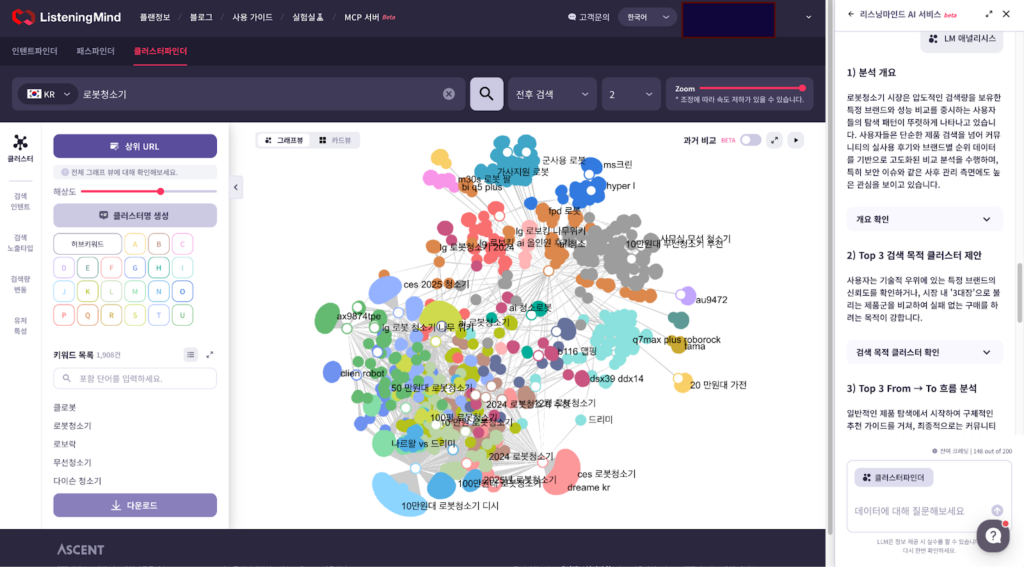Expand the keyword list panel
This screenshot has height=567, width=1024.
pyautogui.click(x=210, y=354)
